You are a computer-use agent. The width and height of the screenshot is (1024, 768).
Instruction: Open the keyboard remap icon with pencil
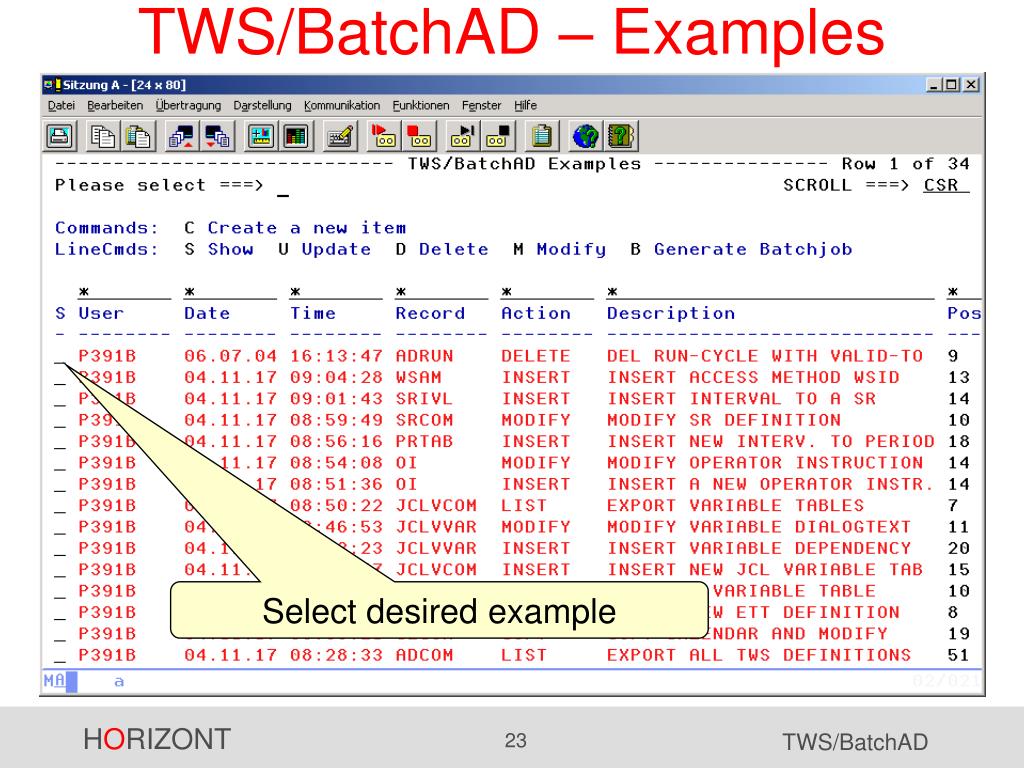tap(340, 136)
